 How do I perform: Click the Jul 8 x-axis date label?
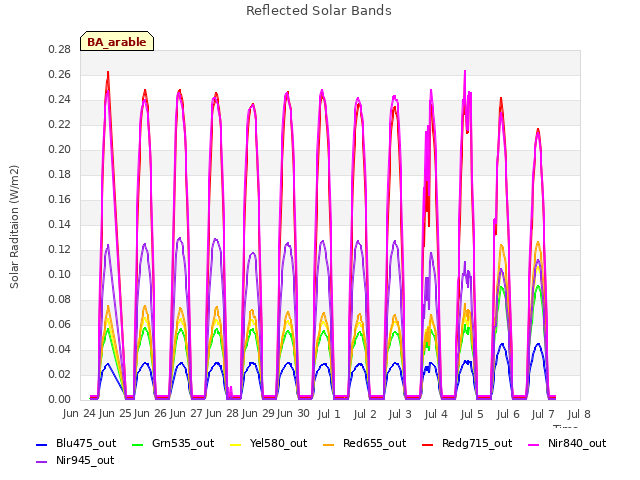[579, 414]
